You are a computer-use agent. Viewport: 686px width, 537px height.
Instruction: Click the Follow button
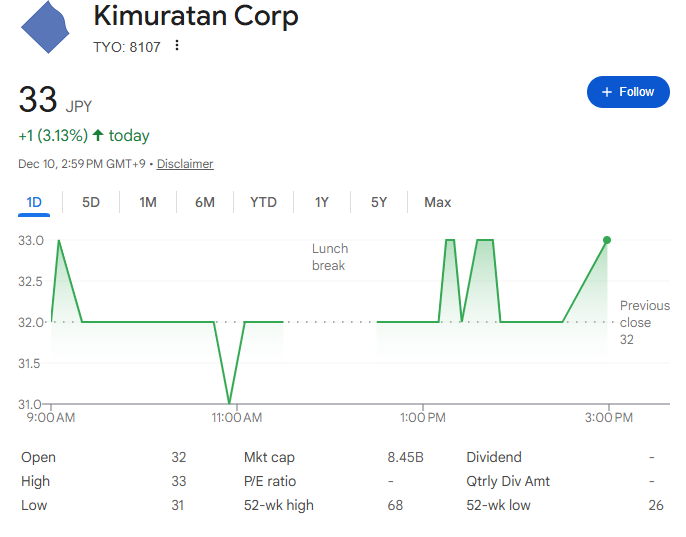click(x=627, y=92)
